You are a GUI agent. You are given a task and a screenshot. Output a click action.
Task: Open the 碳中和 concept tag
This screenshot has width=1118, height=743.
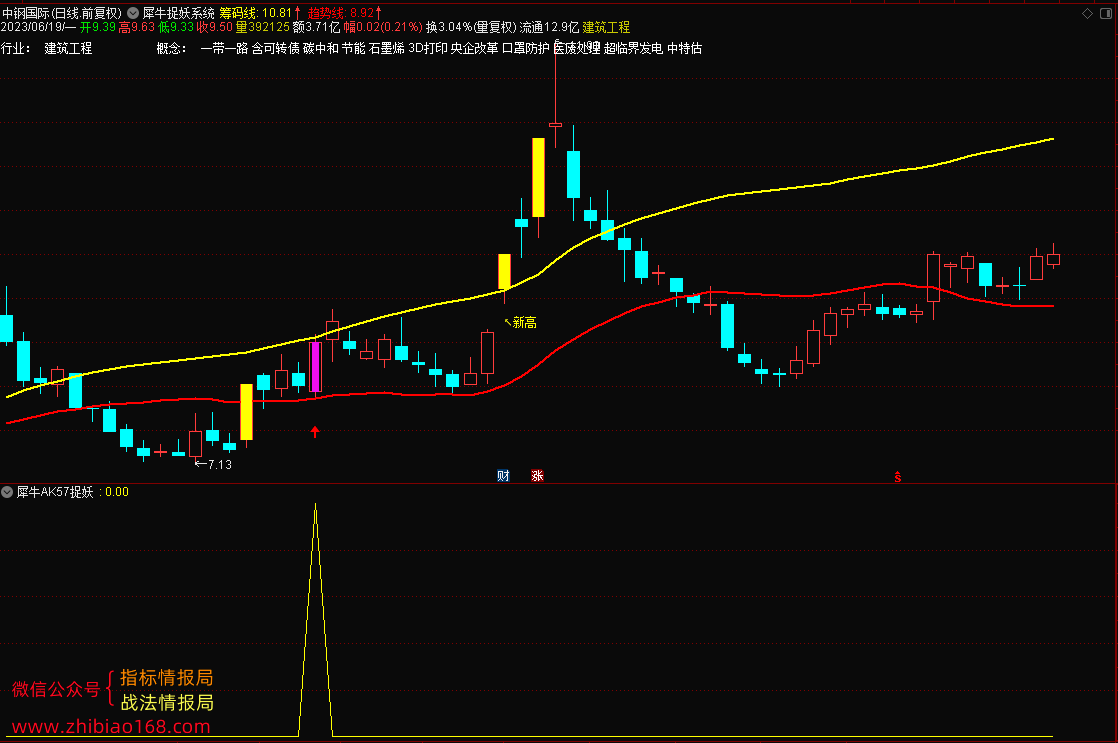click(x=320, y=48)
